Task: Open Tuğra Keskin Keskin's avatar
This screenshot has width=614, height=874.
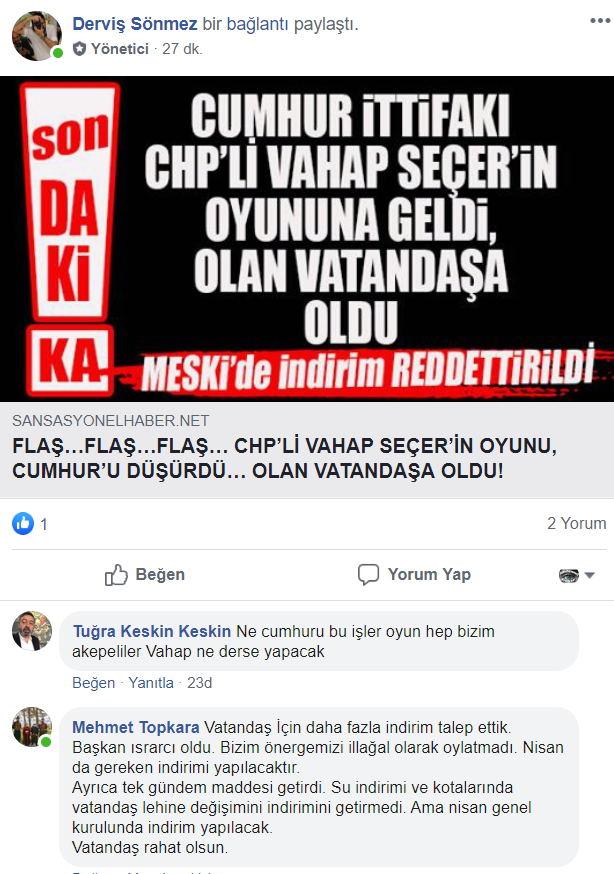Action: pos(32,631)
